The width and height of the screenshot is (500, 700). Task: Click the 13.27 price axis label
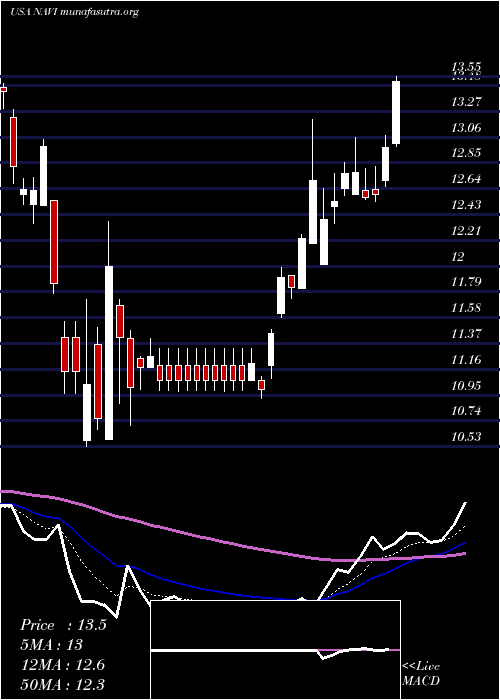pos(466,102)
